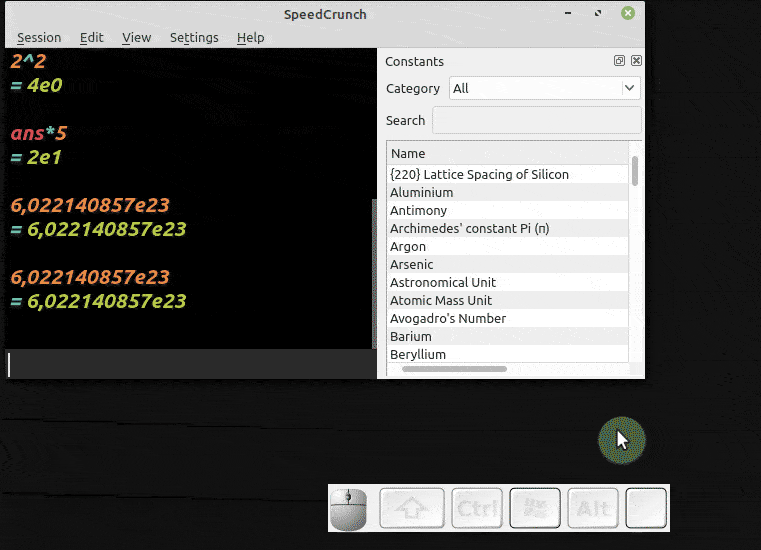This screenshot has height=550, width=761.
Task: Click the Alt key indicator in the overlay
Action: [x=593, y=508]
